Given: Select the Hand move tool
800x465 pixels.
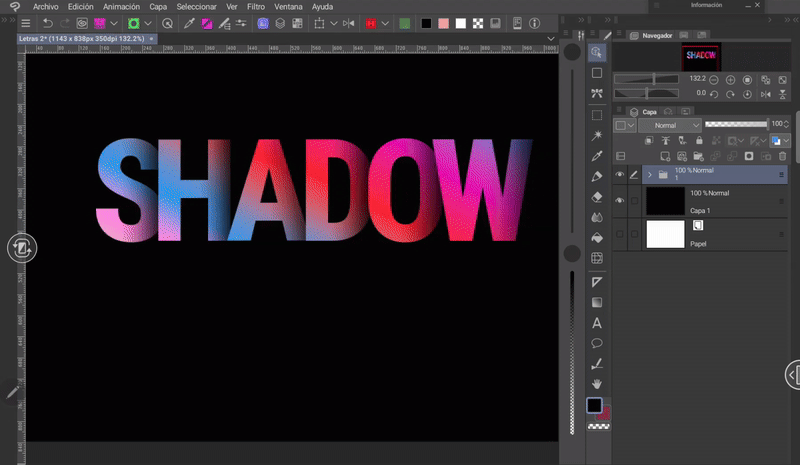Looking at the screenshot, I should (597, 383).
